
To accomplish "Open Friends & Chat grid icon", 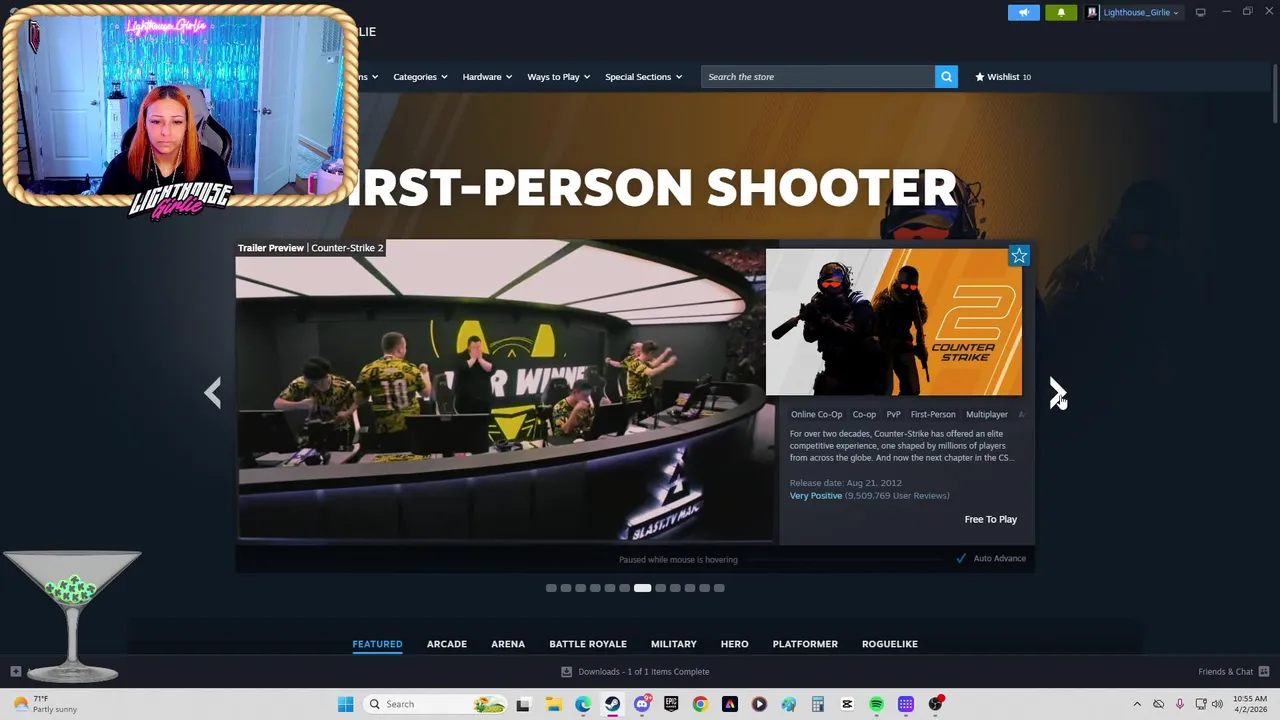I will point(1264,671).
